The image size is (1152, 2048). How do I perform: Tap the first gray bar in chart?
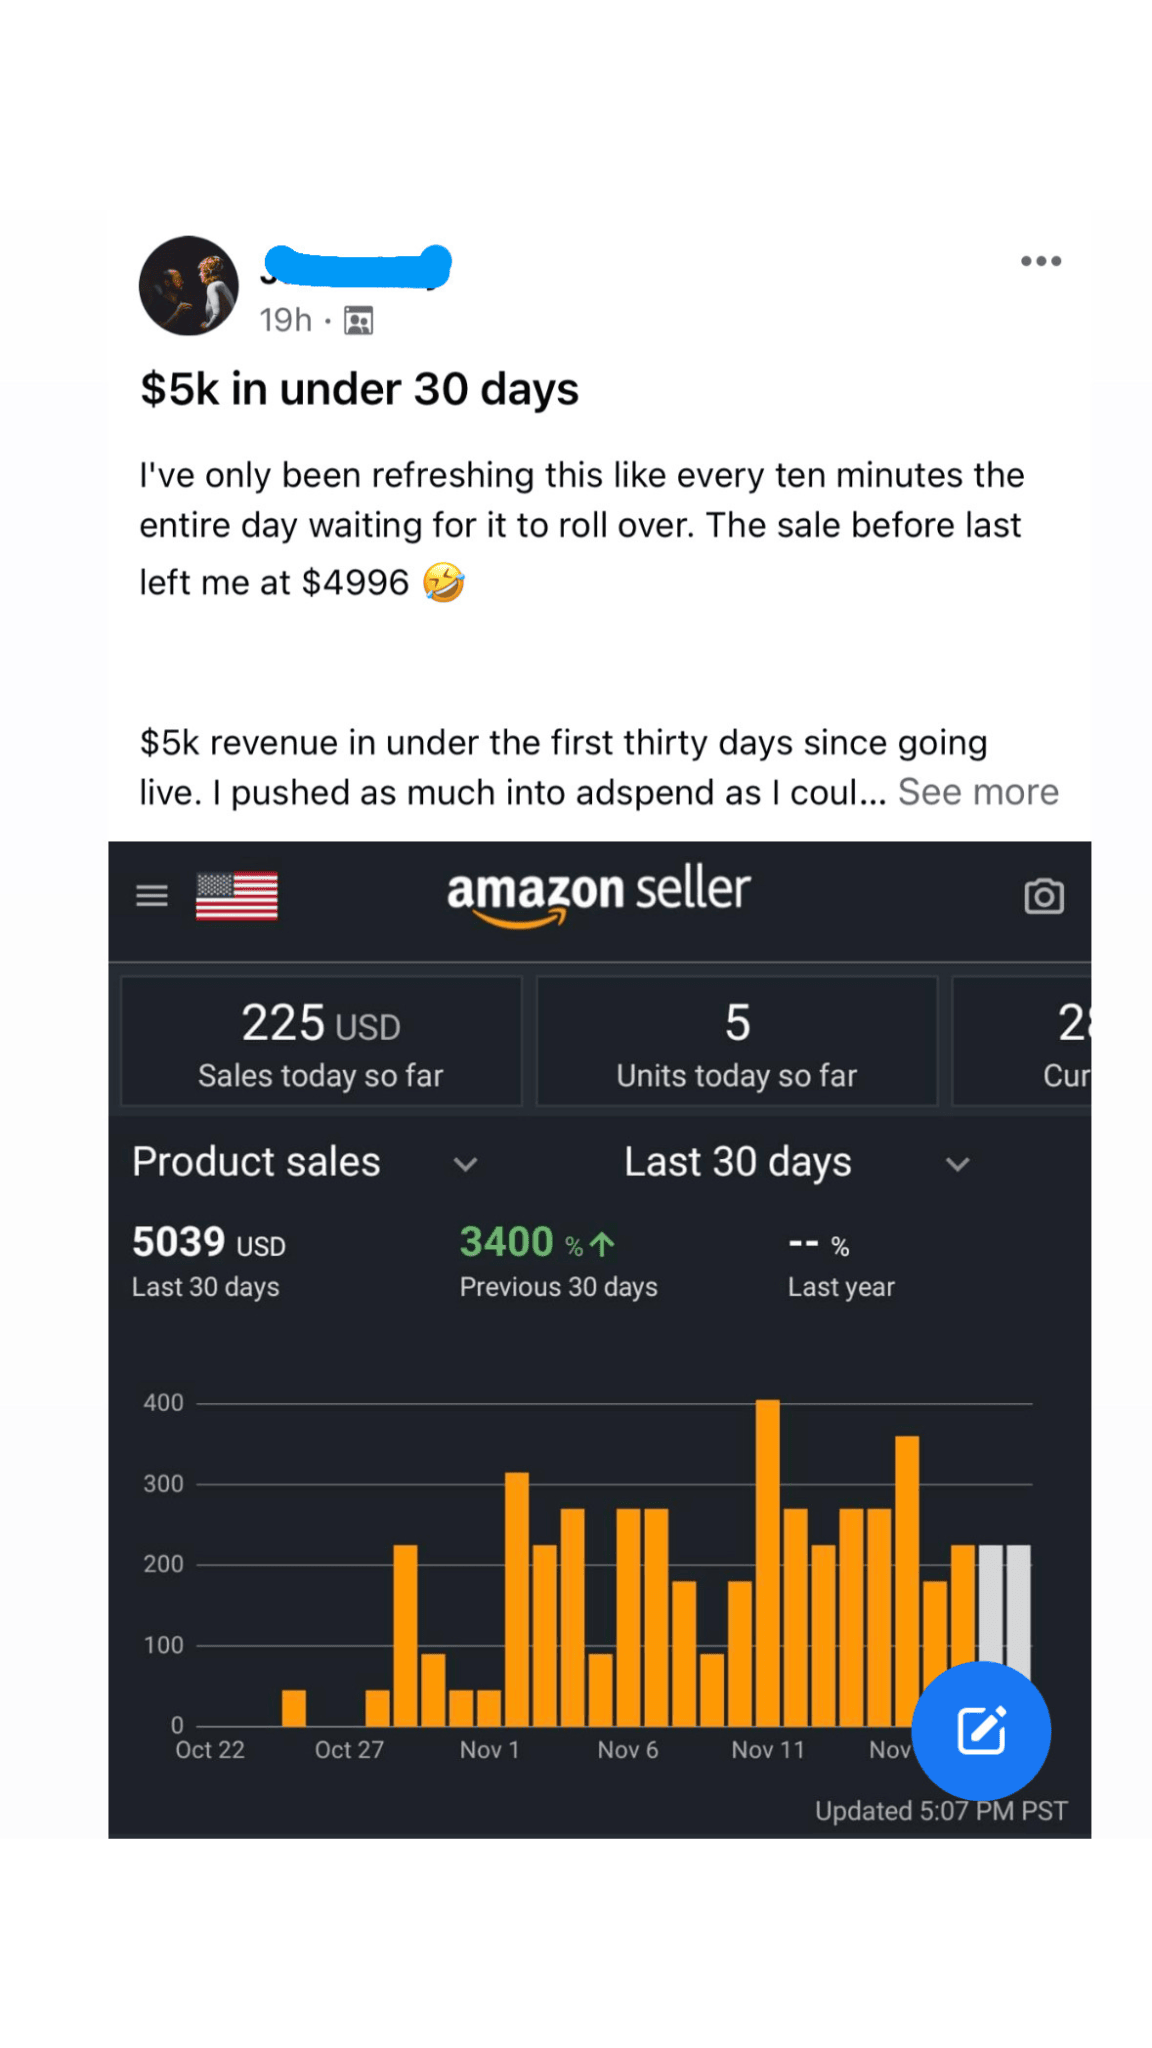coord(990,1610)
